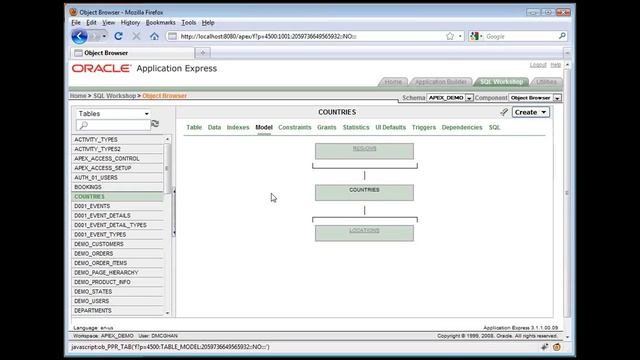Switch to the Table tab
The image size is (640, 360).
pyautogui.click(x=194, y=127)
